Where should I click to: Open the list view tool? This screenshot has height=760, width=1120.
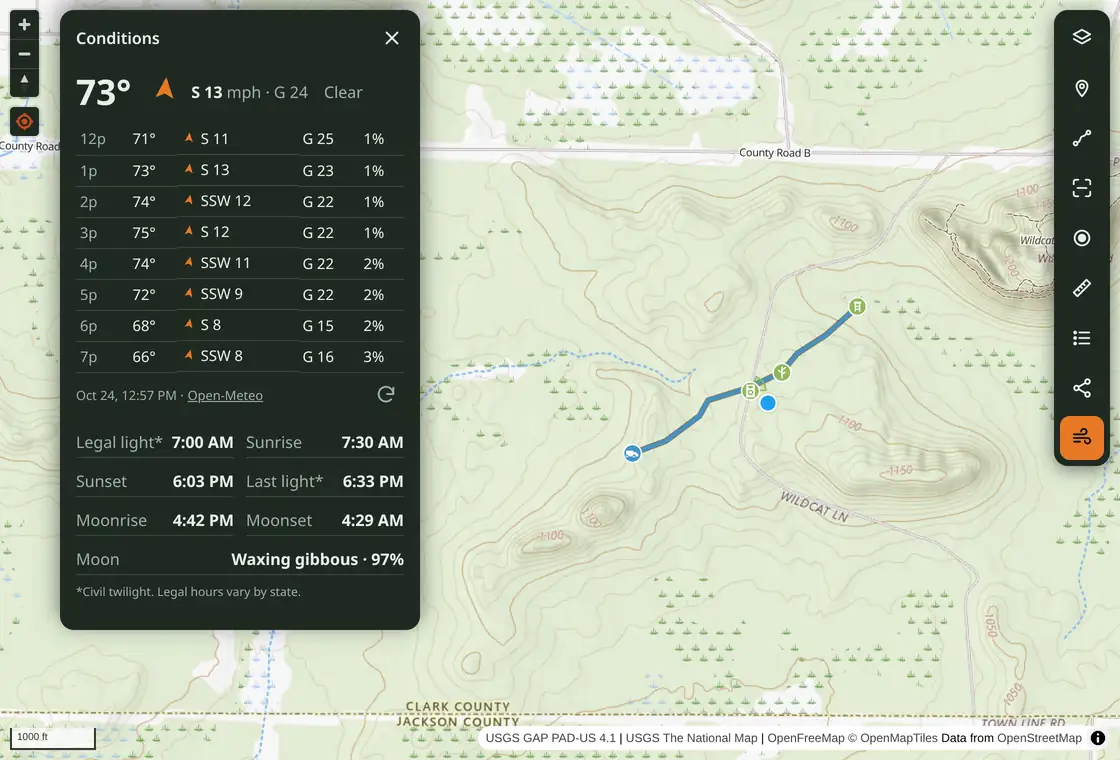tap(1081, 338)
